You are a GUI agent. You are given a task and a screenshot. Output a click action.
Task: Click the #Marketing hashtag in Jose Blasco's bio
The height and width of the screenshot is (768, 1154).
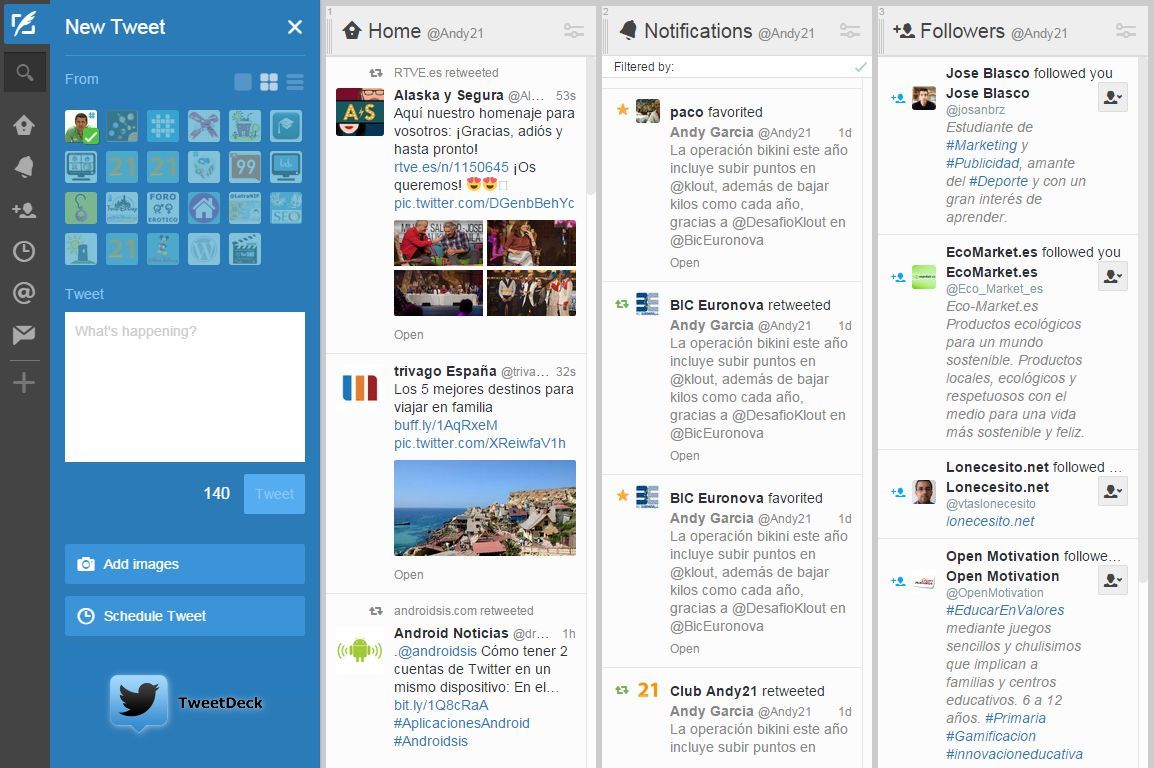click(x=981, y=145)
